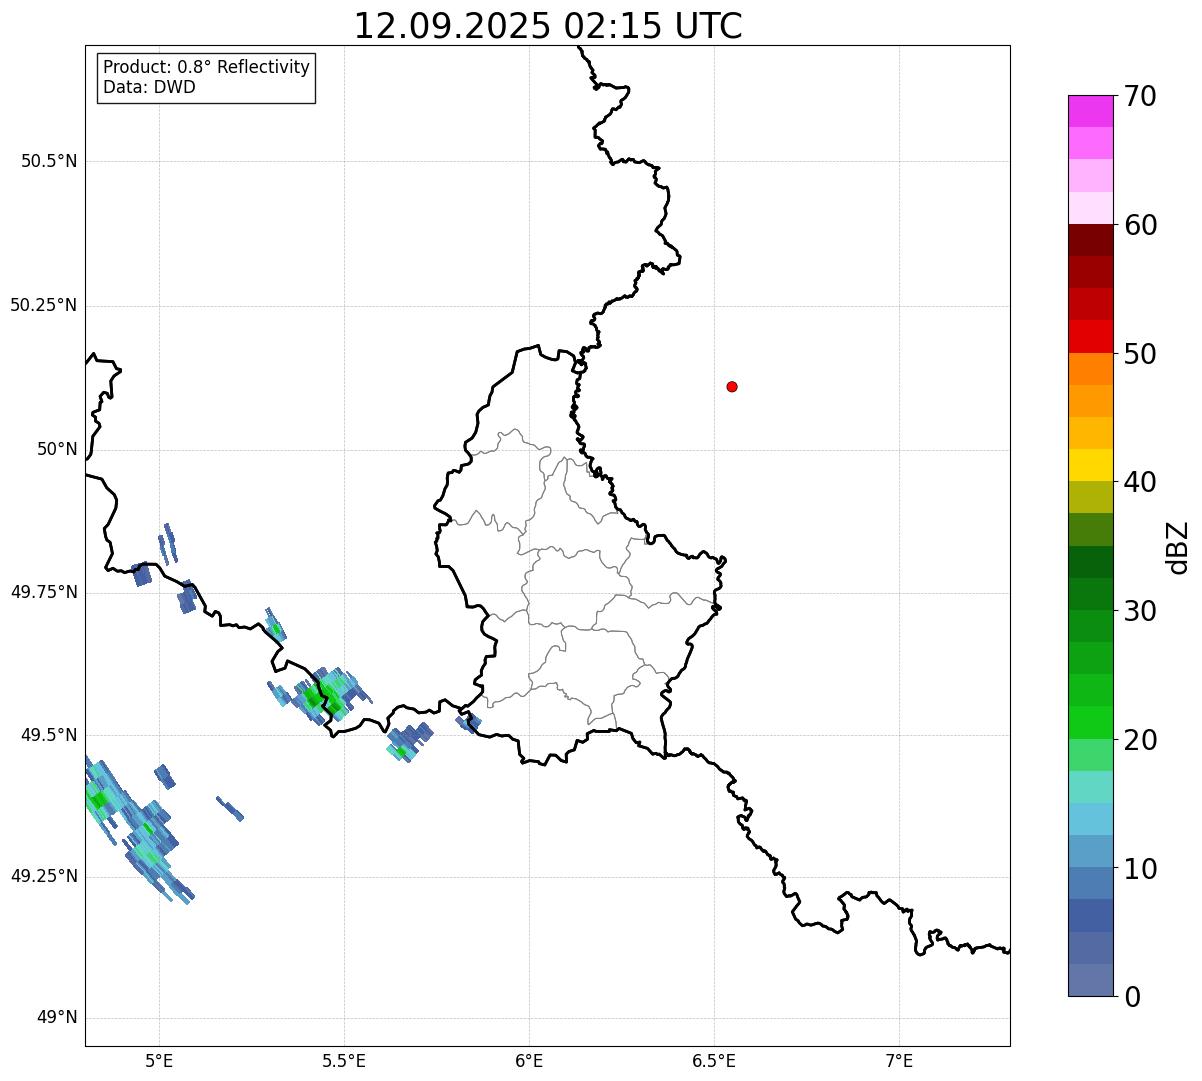Click the yellow colorbar segment above 40
This screenshot has height=1081, width=1202.
(x=1090, y=465)
